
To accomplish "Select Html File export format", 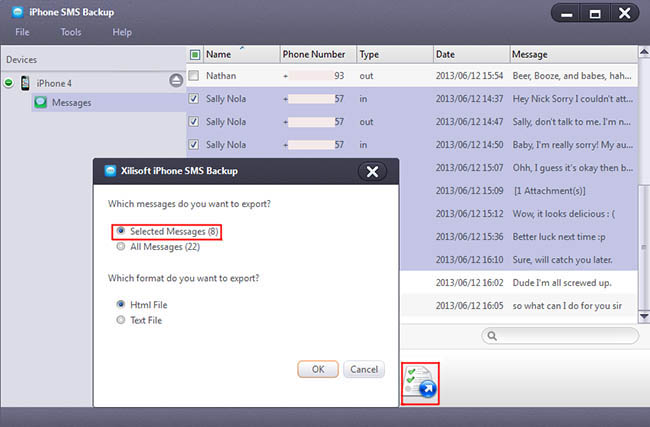I will click(122, 304).
